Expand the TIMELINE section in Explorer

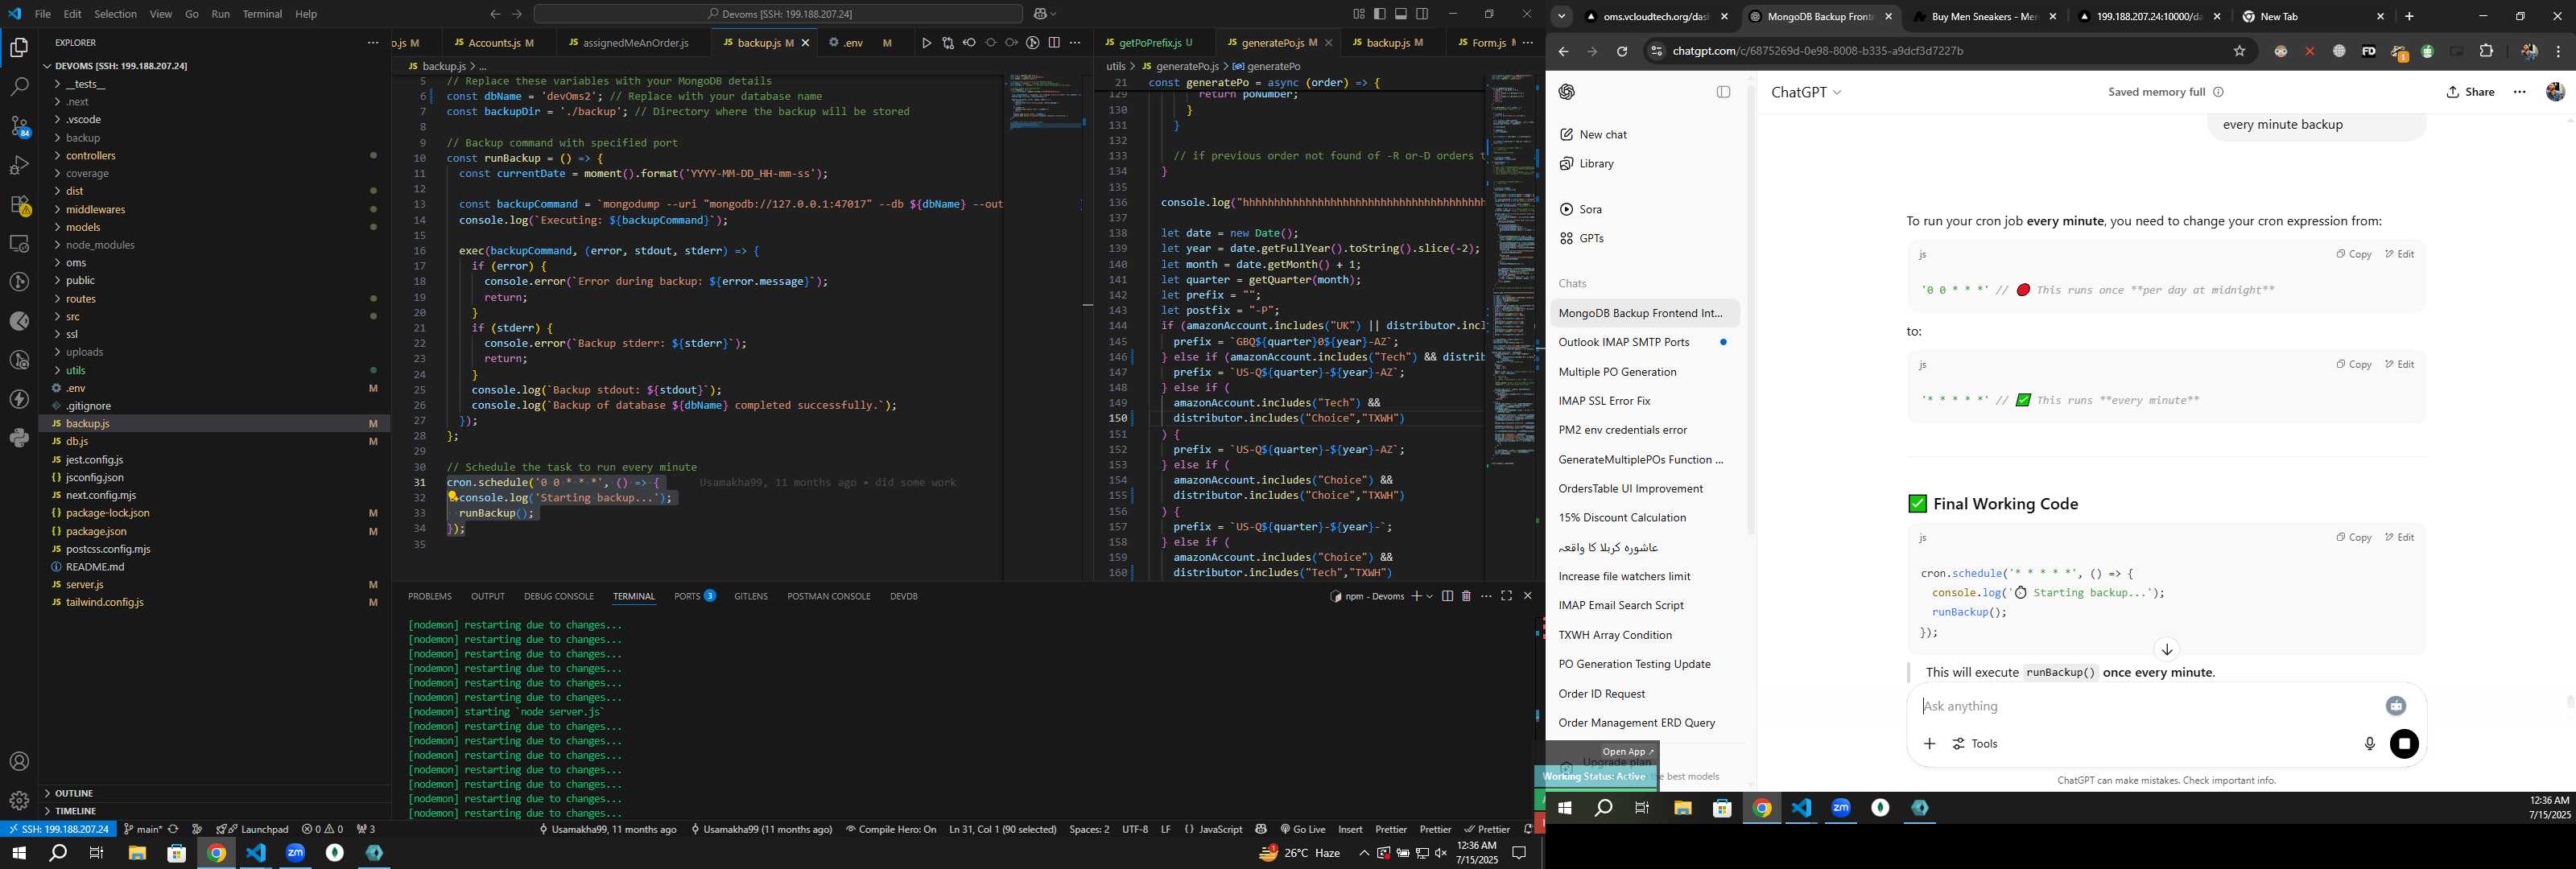pos(214,811)
